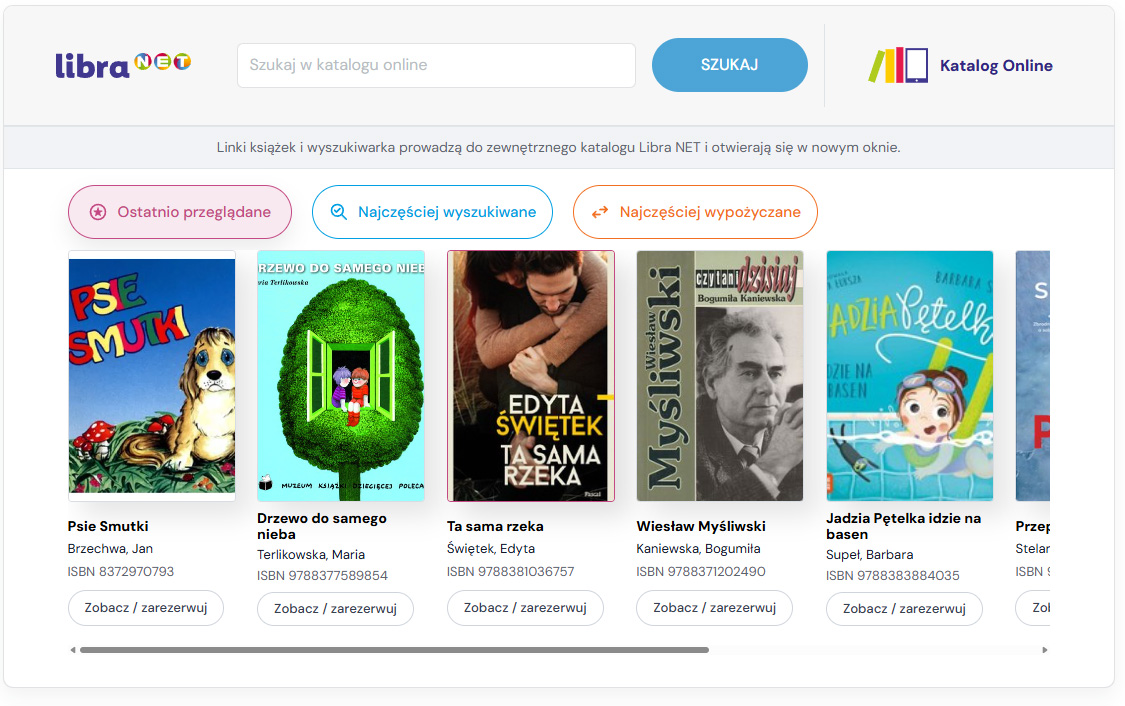Click the SZUKAJ button
Screen dimensions: 1125x706
click(730, 65)
